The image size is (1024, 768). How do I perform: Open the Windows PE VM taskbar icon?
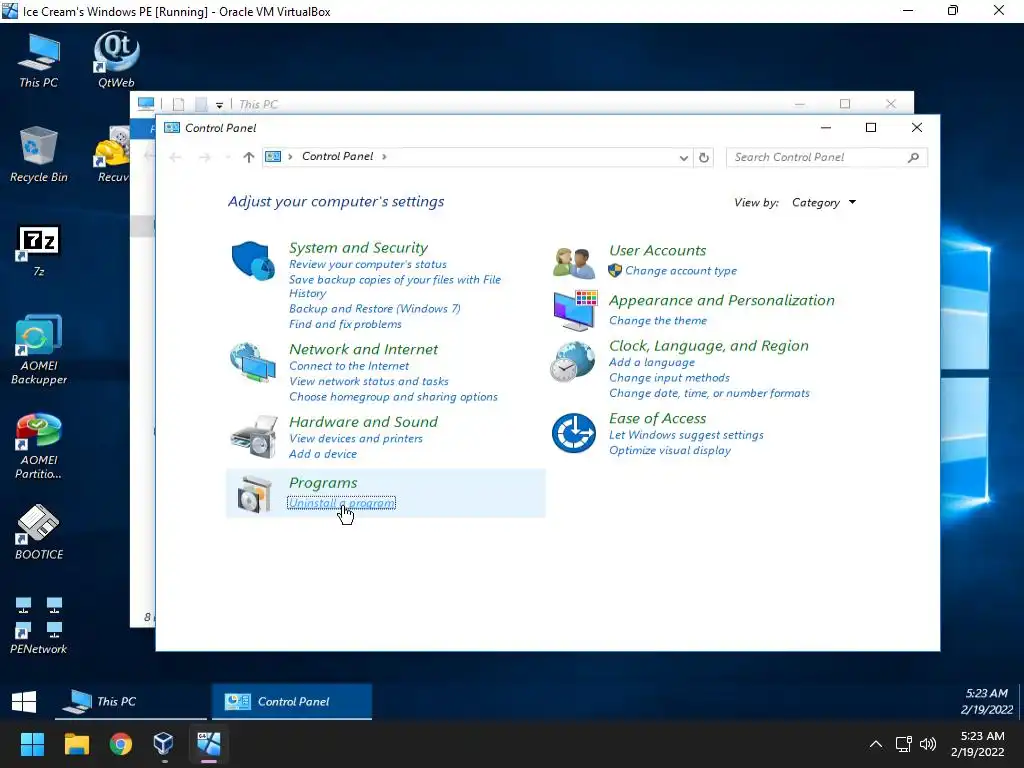tap(208, 744)
